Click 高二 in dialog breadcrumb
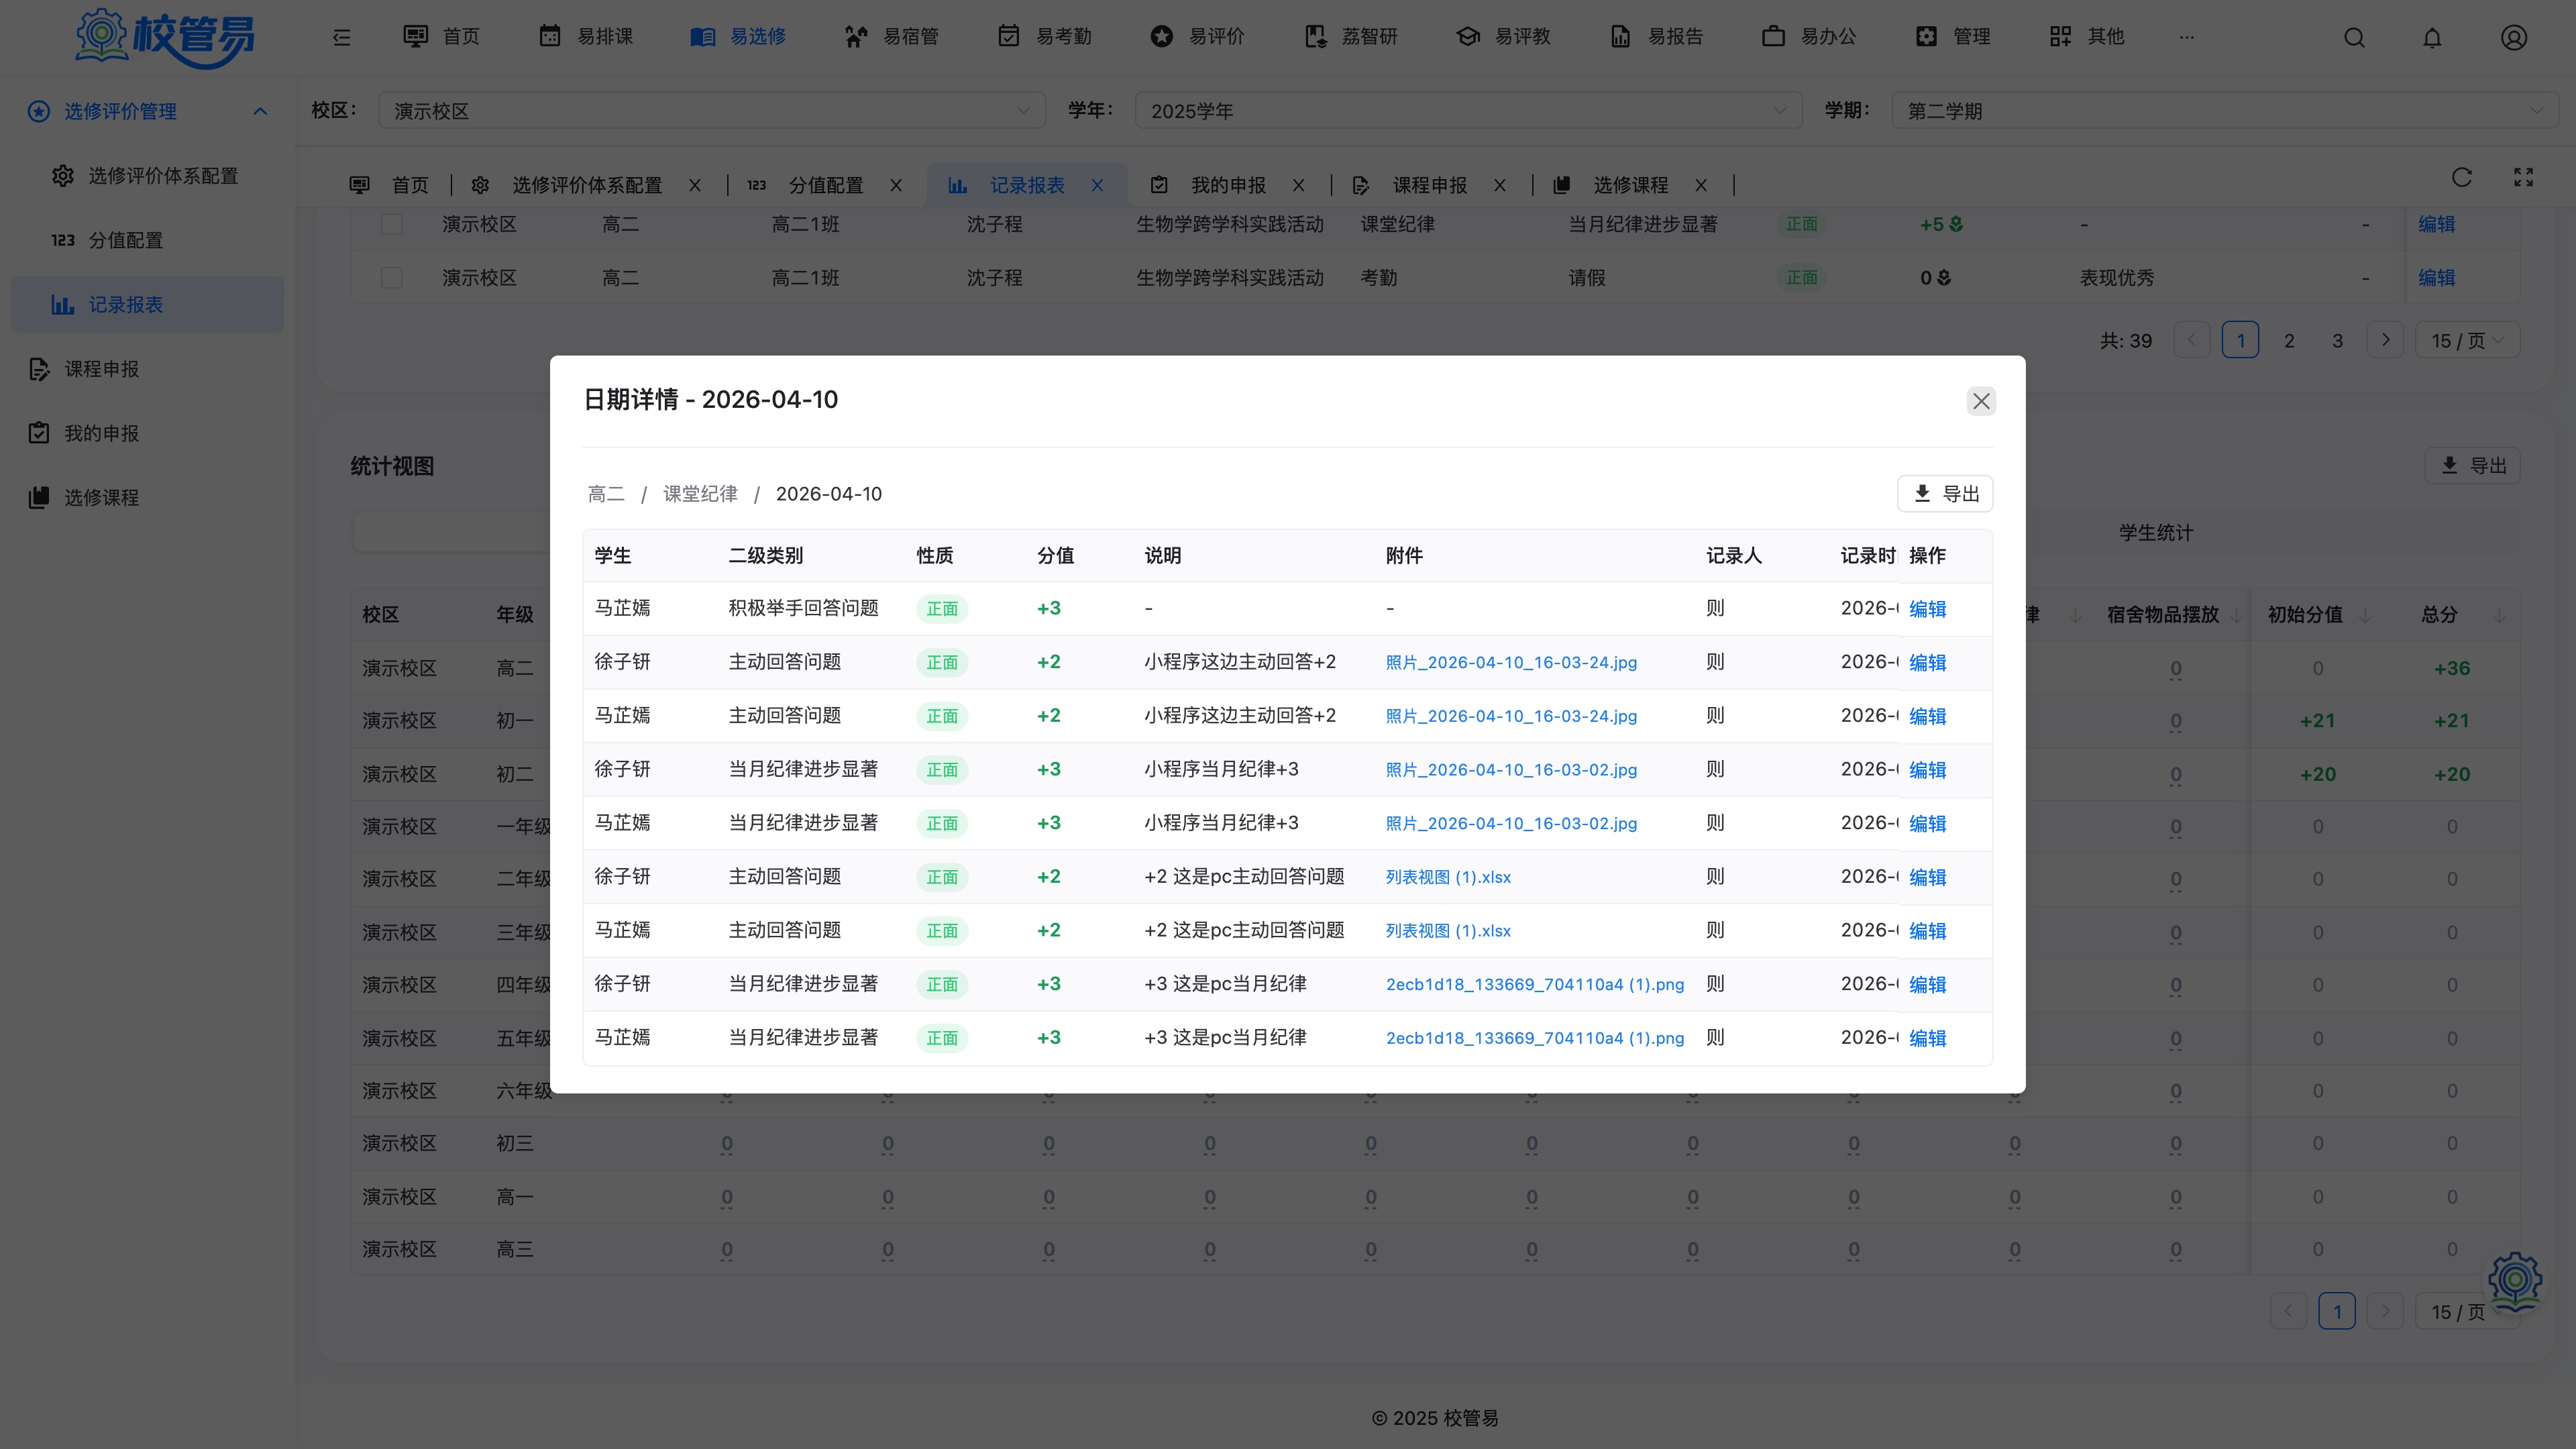Image resolution: width=2576 pixels, height=1449 pixels. click(x=606, y=494)
